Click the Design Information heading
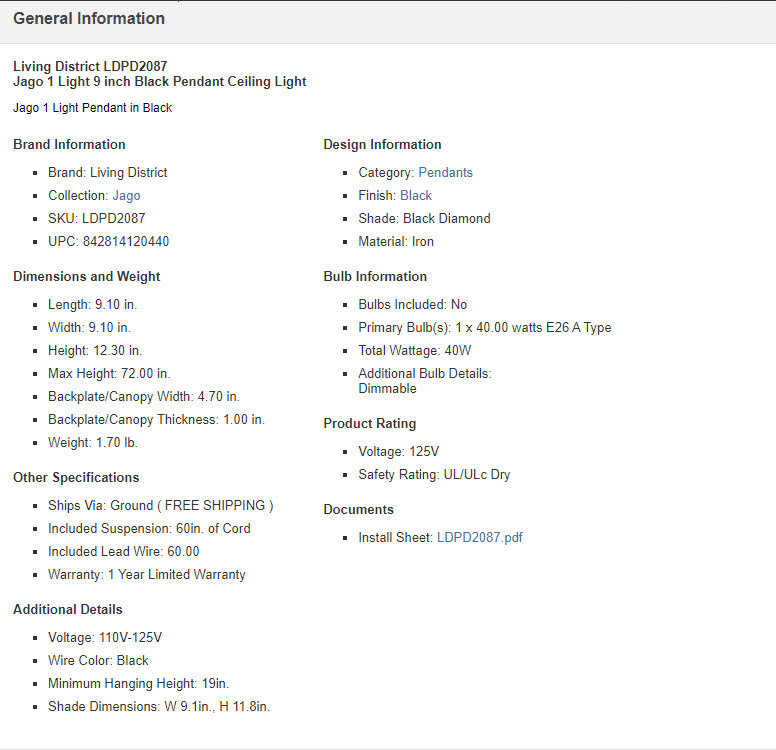776x750 pixels. pyautogui.click(x=382, y=145)
